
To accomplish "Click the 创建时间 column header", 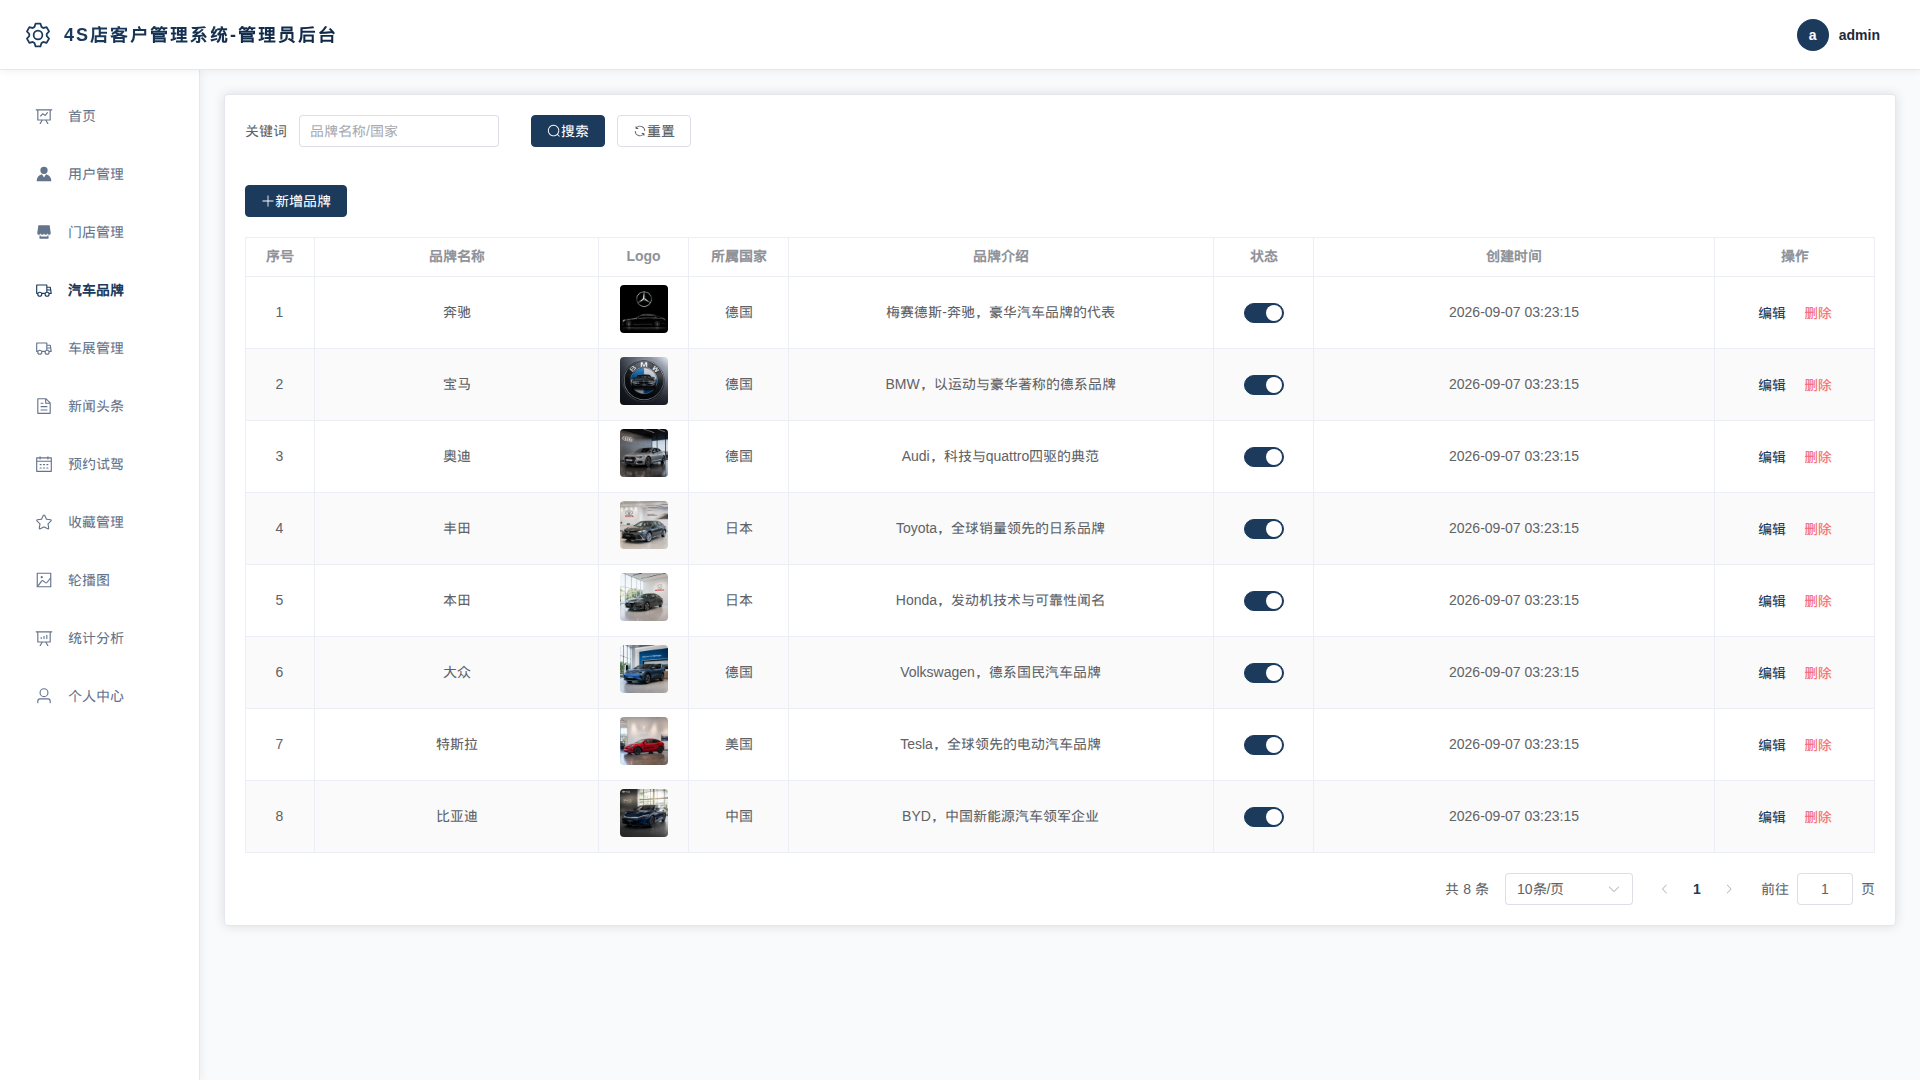I will [x=1513, y=257].
